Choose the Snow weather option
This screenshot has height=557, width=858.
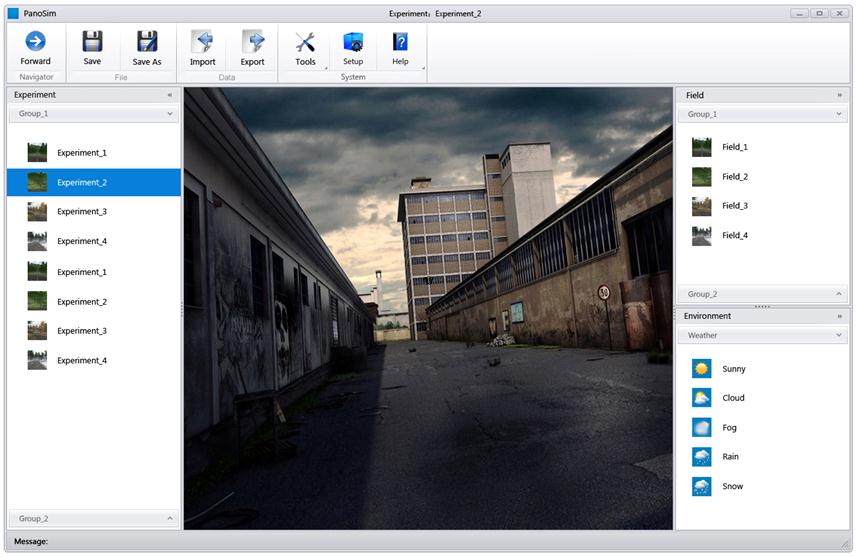tap(702, 486)
